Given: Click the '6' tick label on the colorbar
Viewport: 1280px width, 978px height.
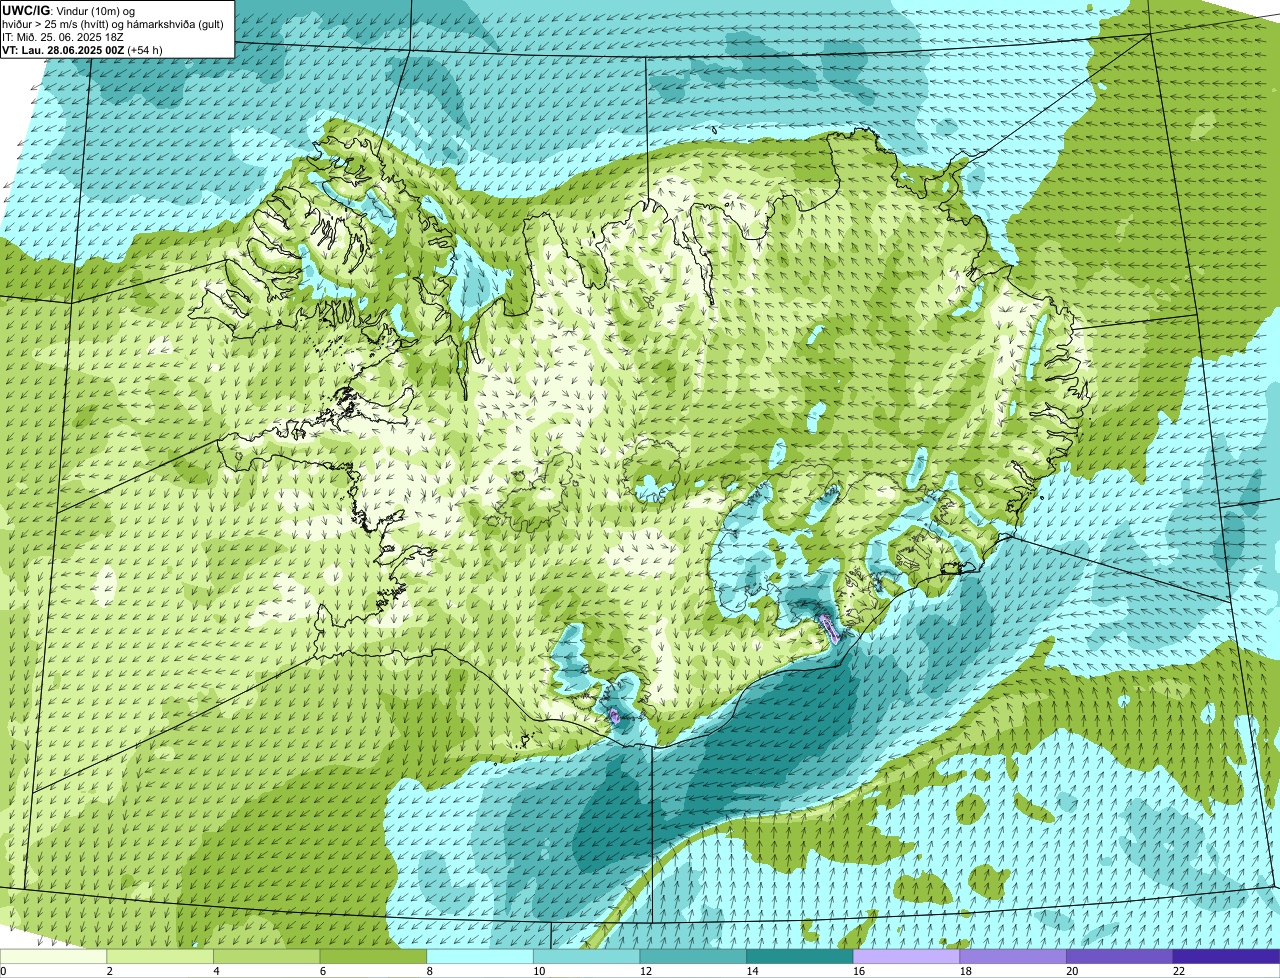Looking at the screenshot, I should point(323,971).
